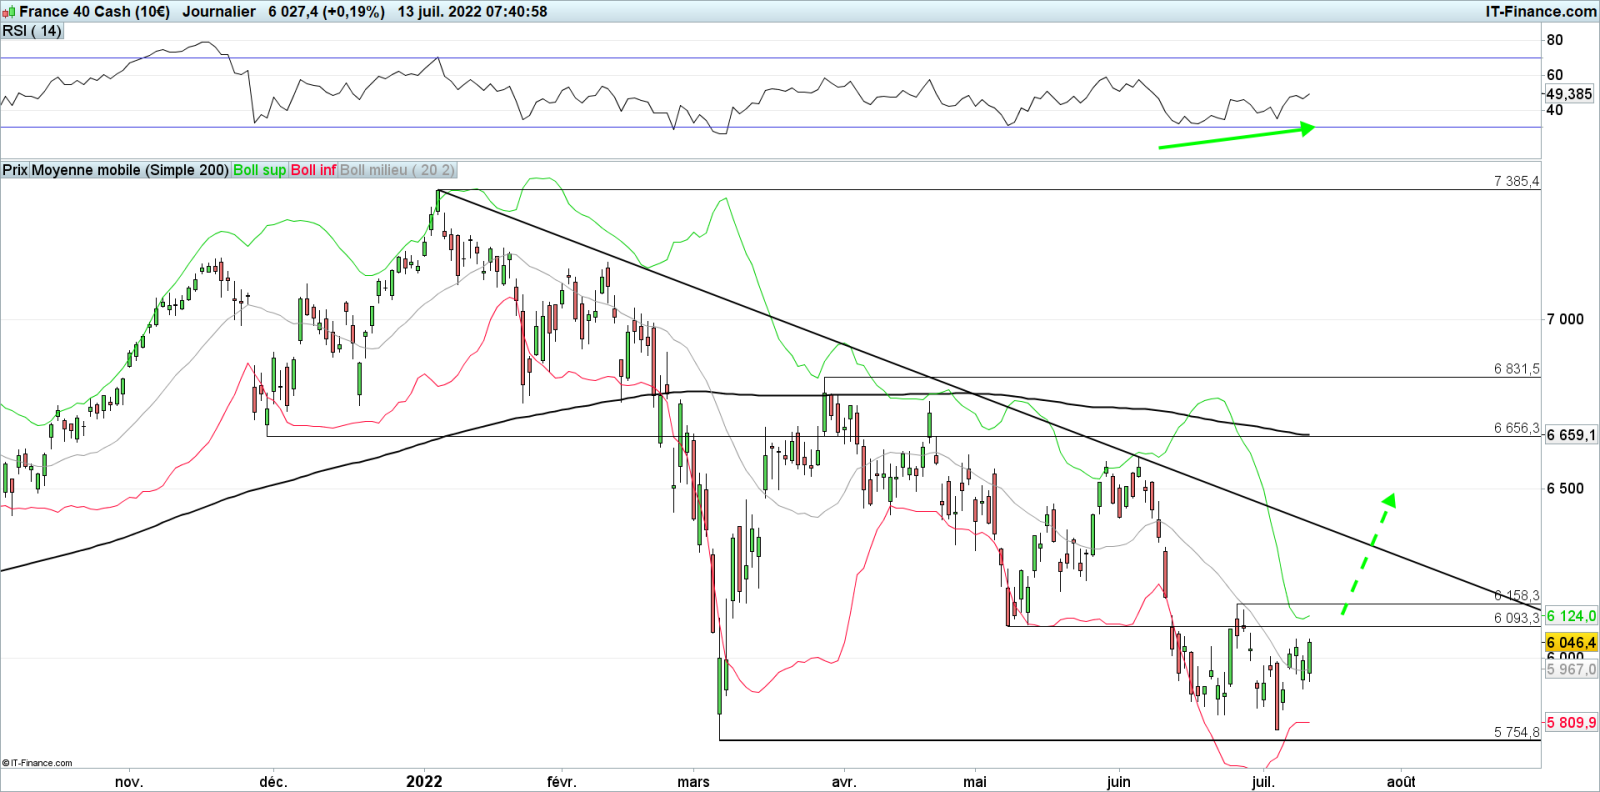Image resolution: width=1600 pixels, height=792 pixels.
Task: Click the green 6 124,0 Bollinger price tag
Action: [1571, 616]
